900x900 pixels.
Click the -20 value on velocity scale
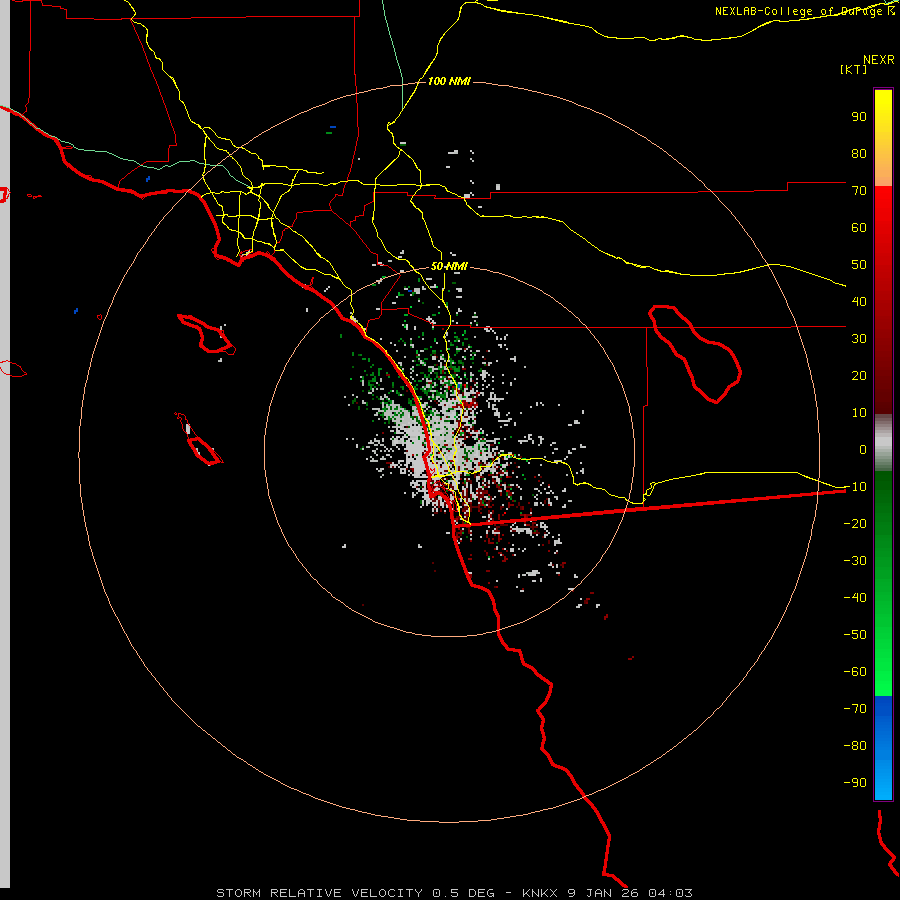click(855, 523)
